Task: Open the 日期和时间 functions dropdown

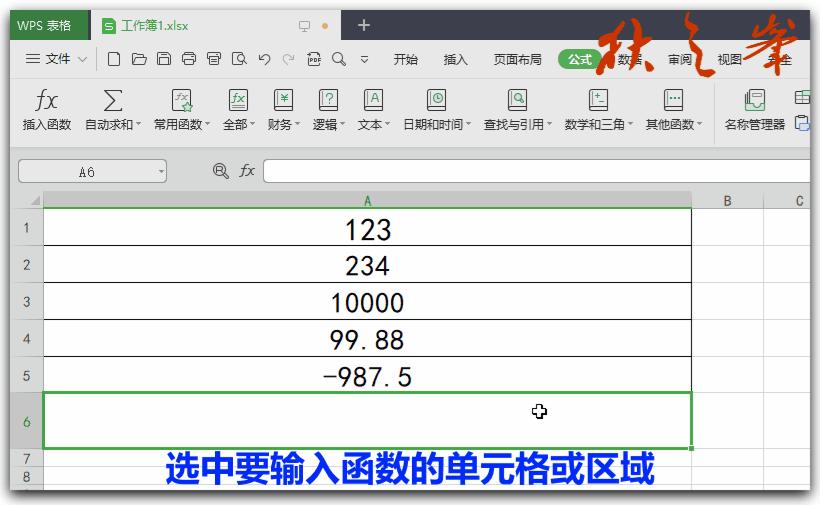Action: [x=437, y=109]
